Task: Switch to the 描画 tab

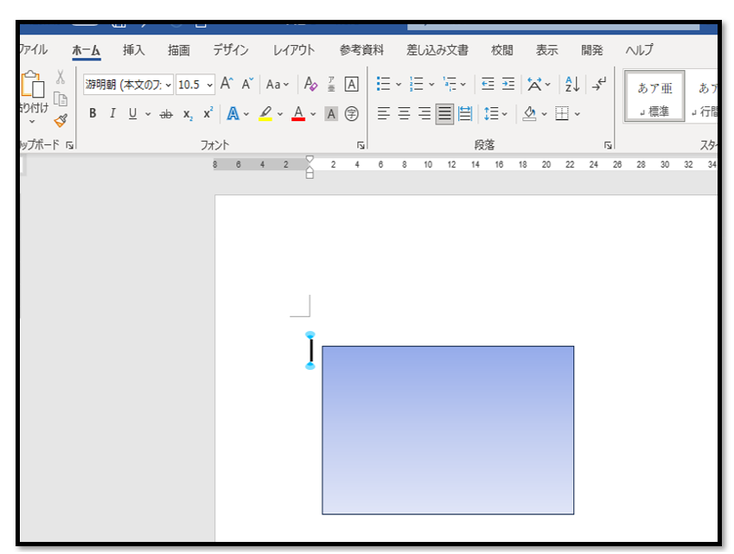Action: tap(179, 50)
